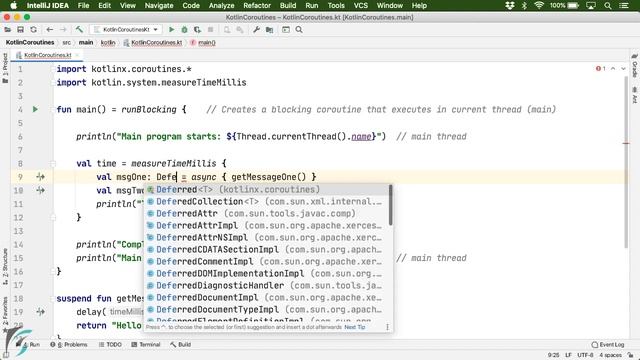
Task: Run with coverage icon in the toolbar
Action: coord(198,29)
